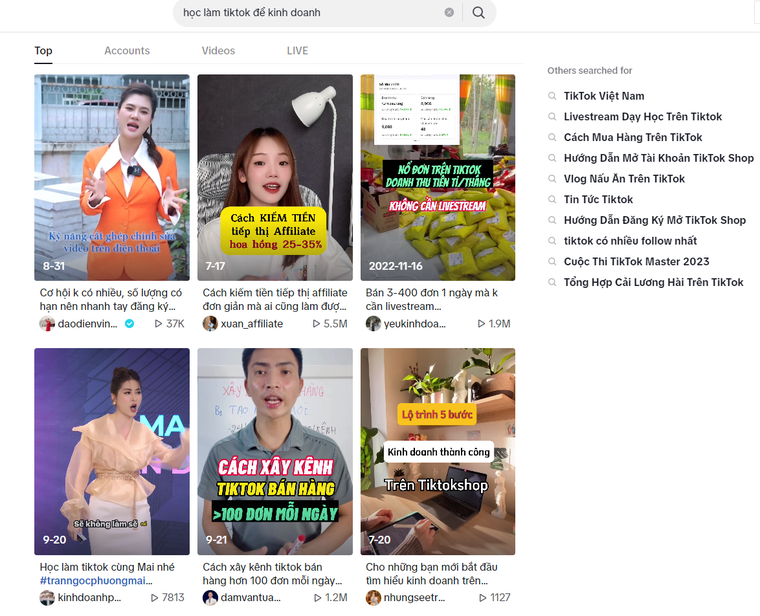Screen dimensions: 760x616
Task: Select 'Hướng Dẫn Mở Tài Khoản TikTok Shop'
Action: pos(659,158)
